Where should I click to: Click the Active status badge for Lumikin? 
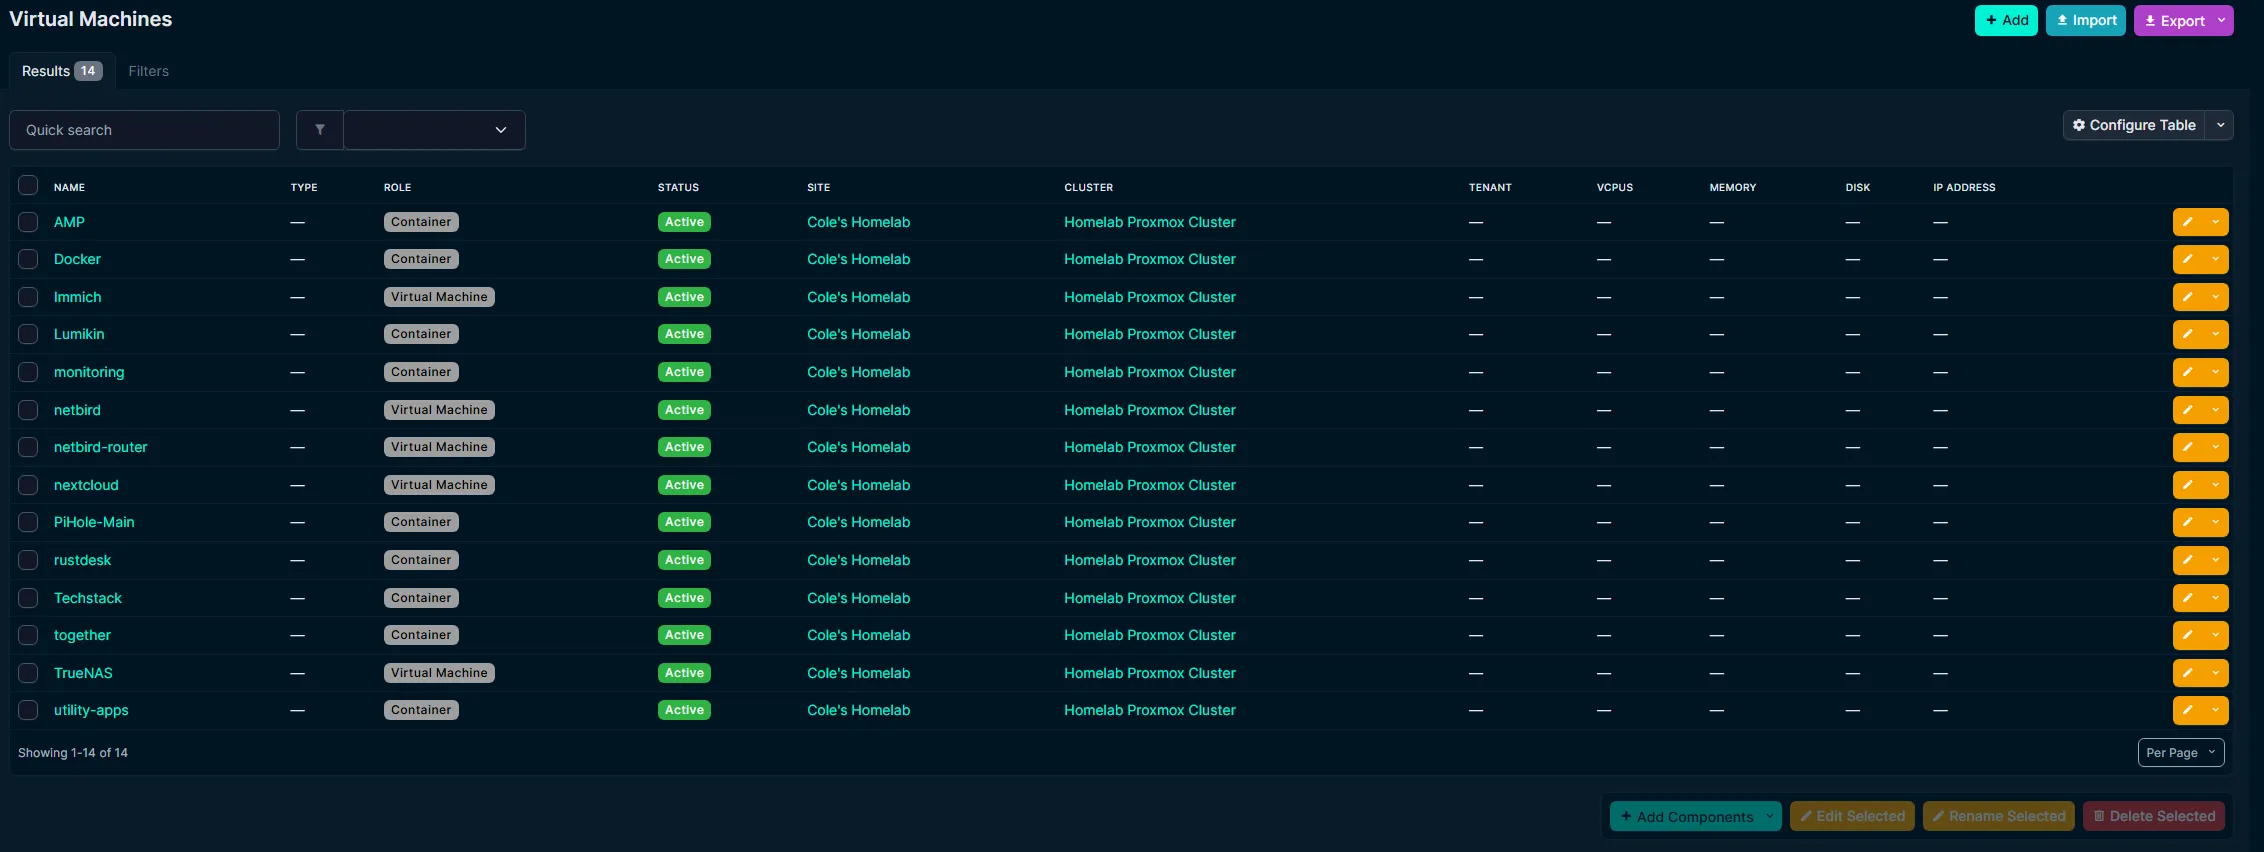pos(684,334)
